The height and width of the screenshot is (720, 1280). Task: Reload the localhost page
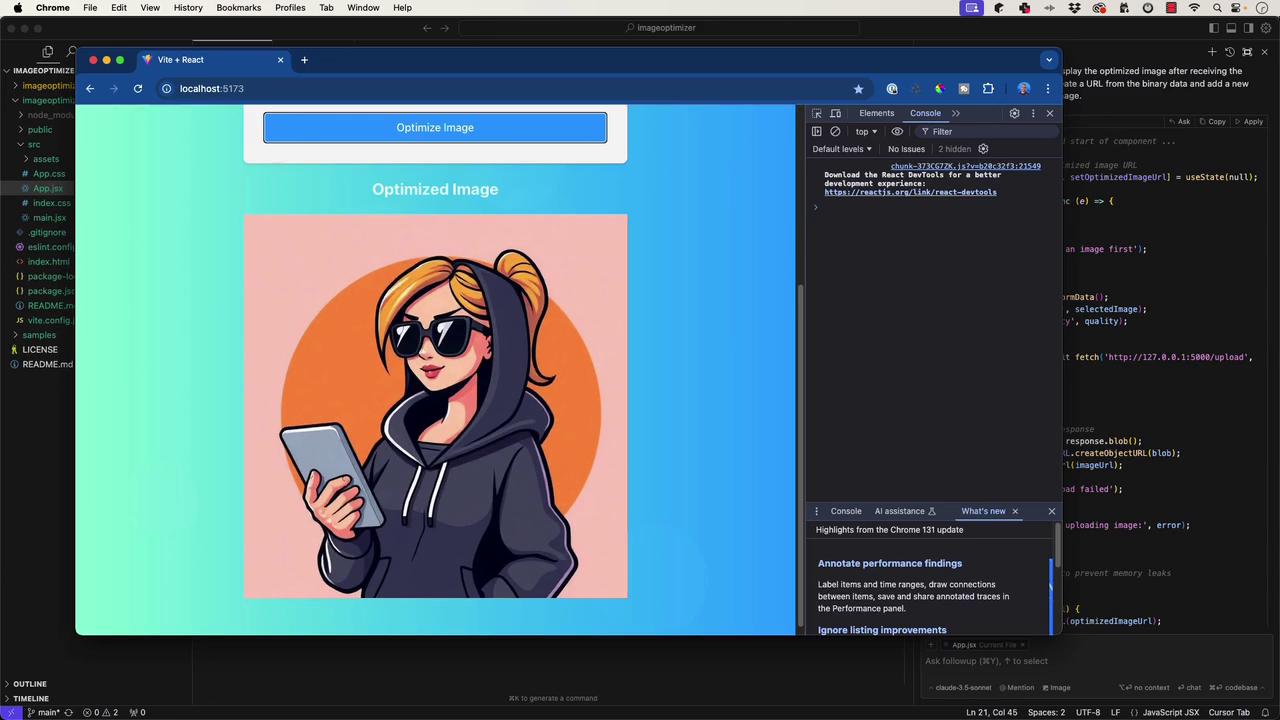138,89
